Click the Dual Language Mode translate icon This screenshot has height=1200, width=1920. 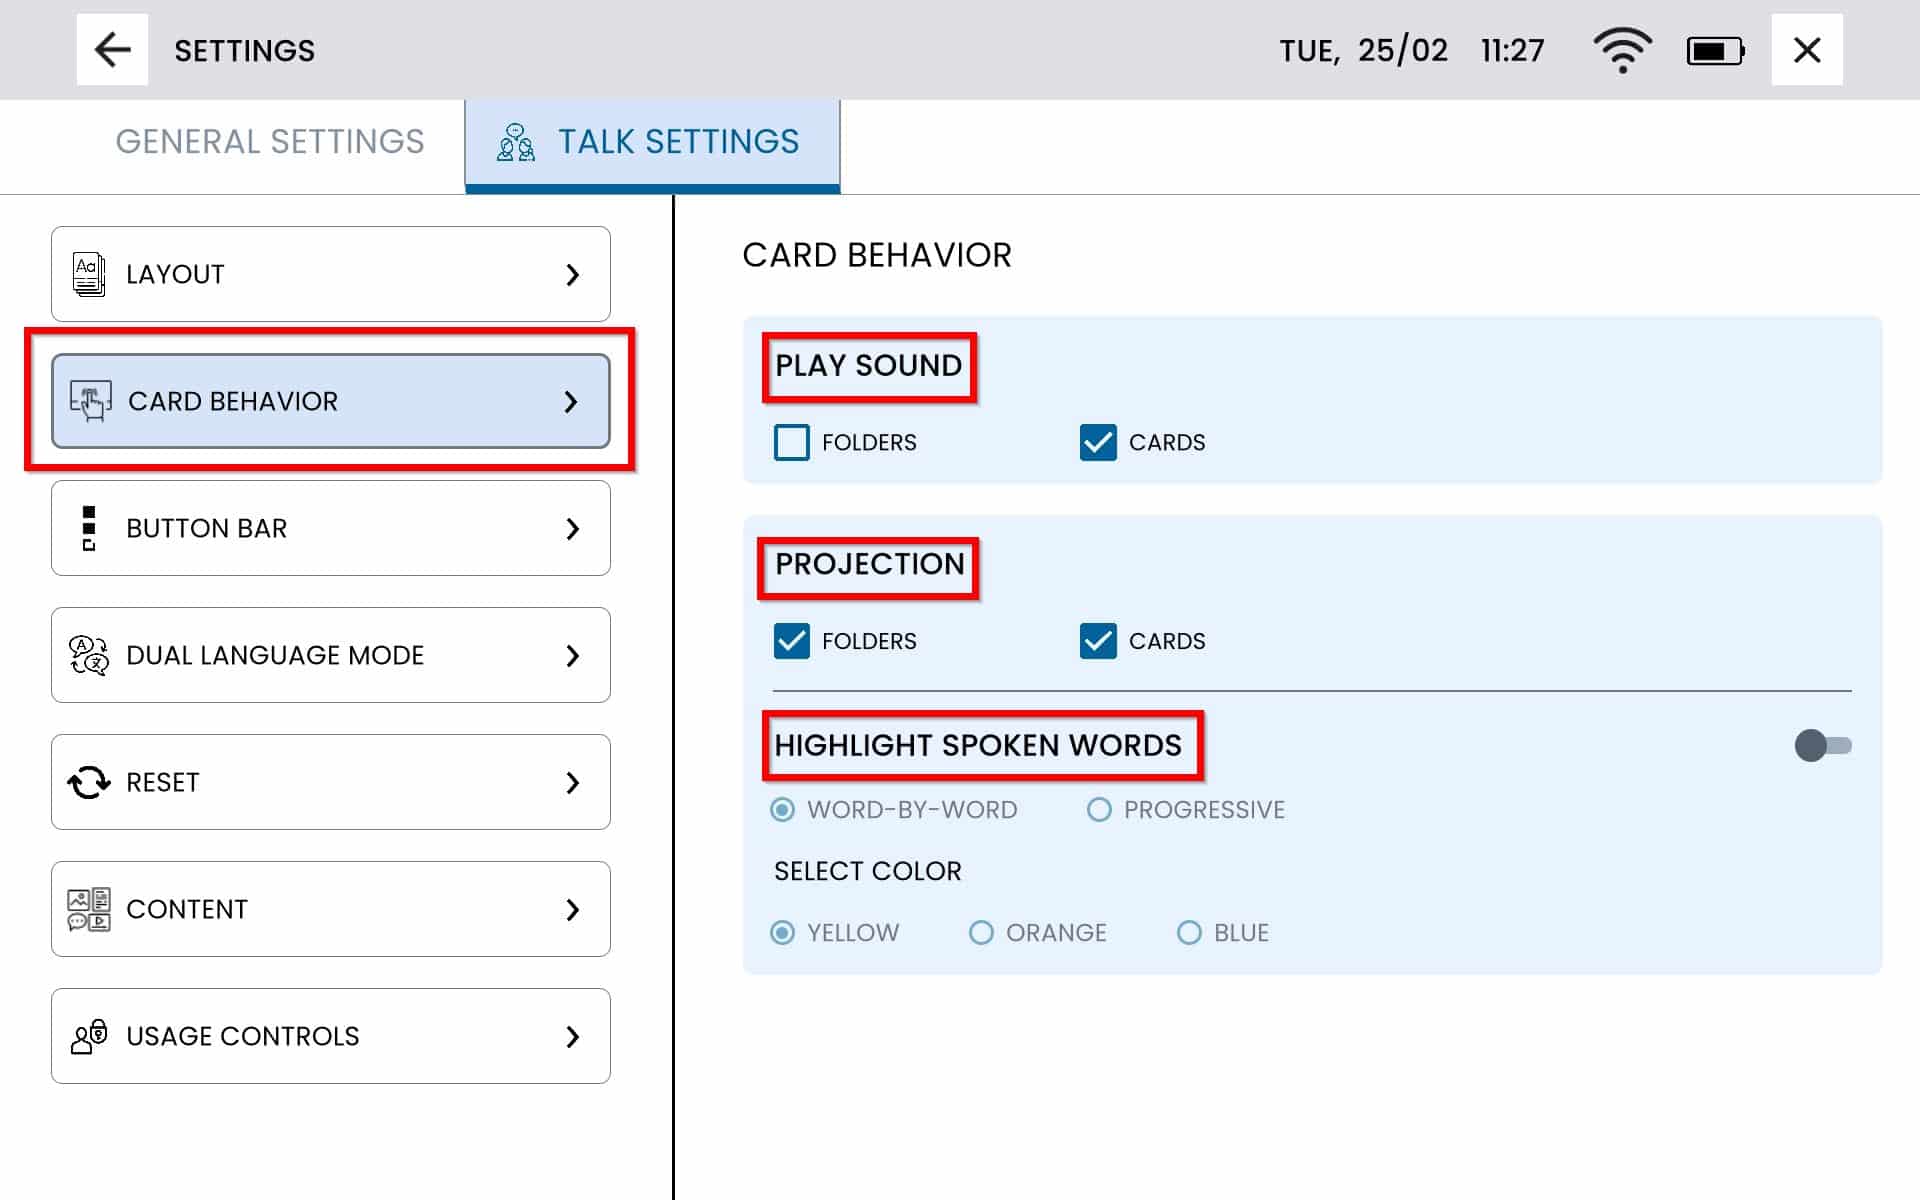coord(89,655)
